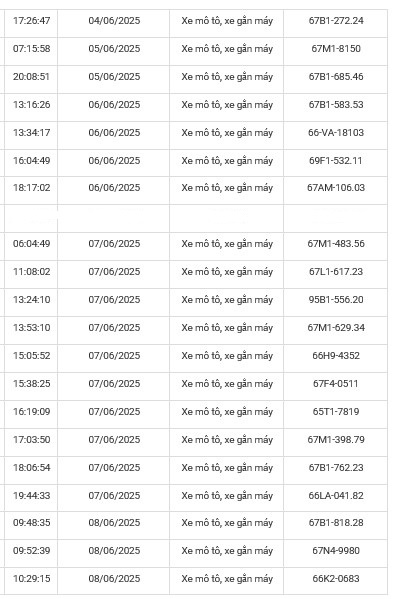Click plate 67AM-106.03
Image resolution: width=393 pixels, height=599 pixels.
(336, 188)
